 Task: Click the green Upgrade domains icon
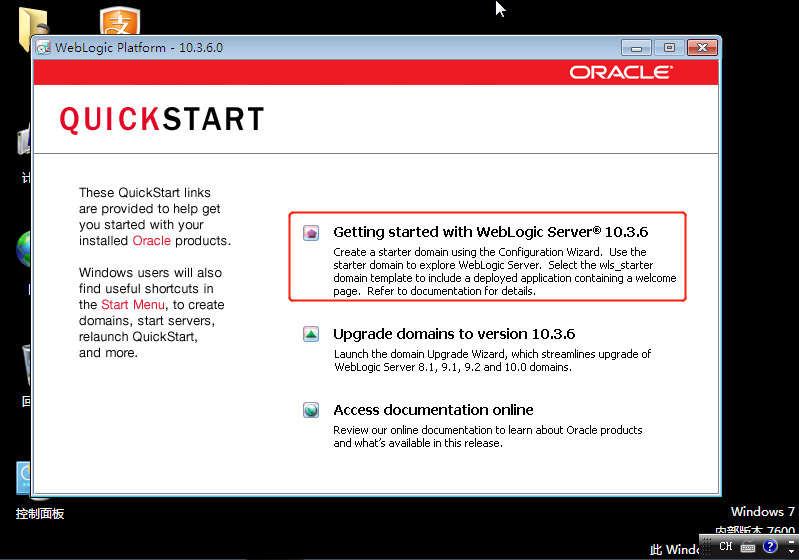[311, 334]
